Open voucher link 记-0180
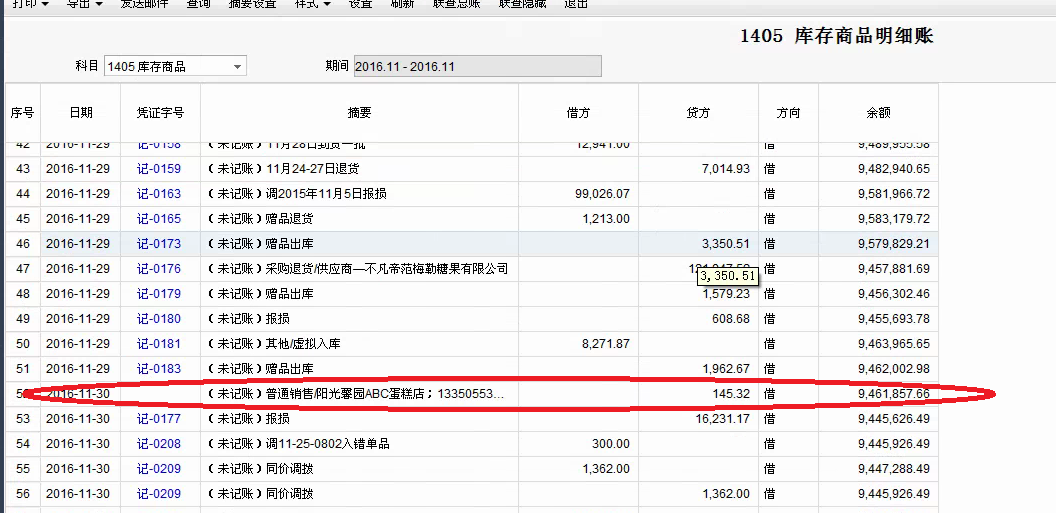The image size is (1056, 513). [159, 318]
